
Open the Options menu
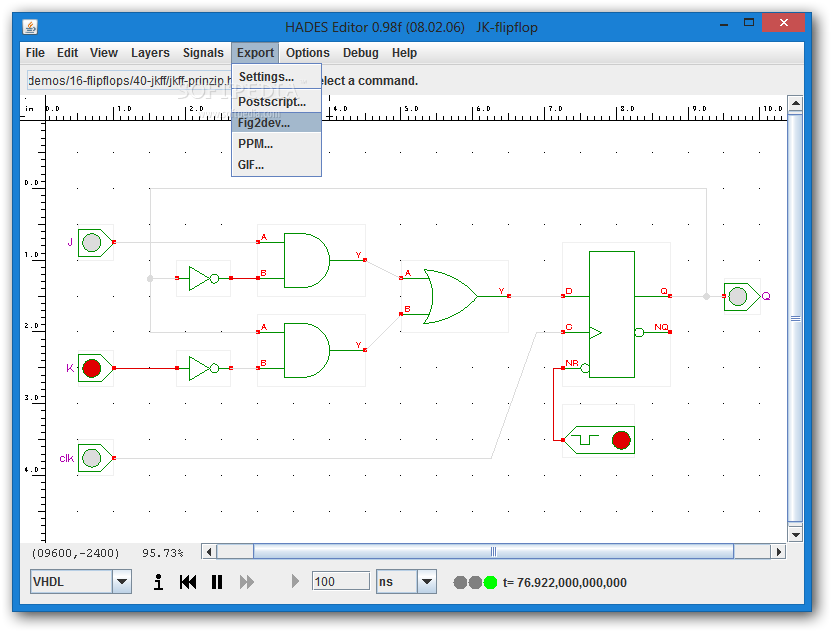click(x=308, y=53)
